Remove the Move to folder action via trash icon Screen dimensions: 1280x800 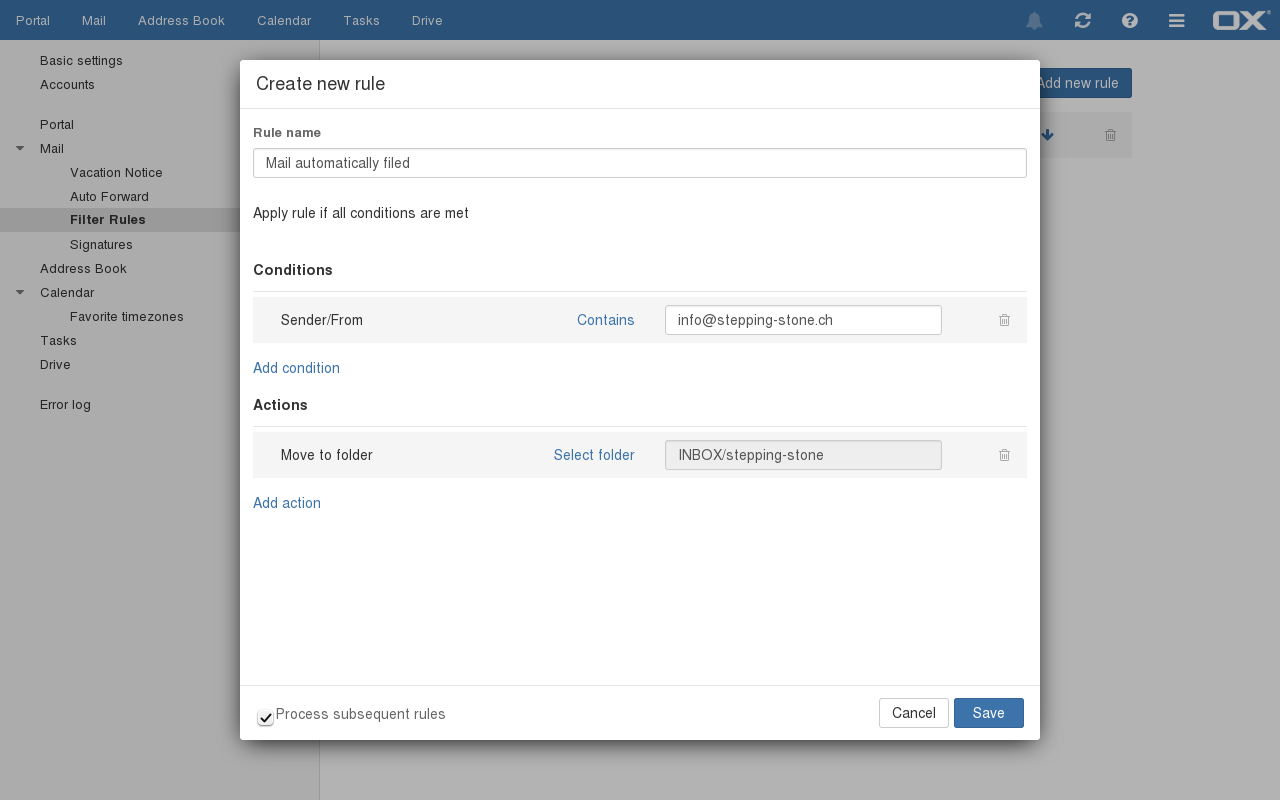click(1004, 455)
